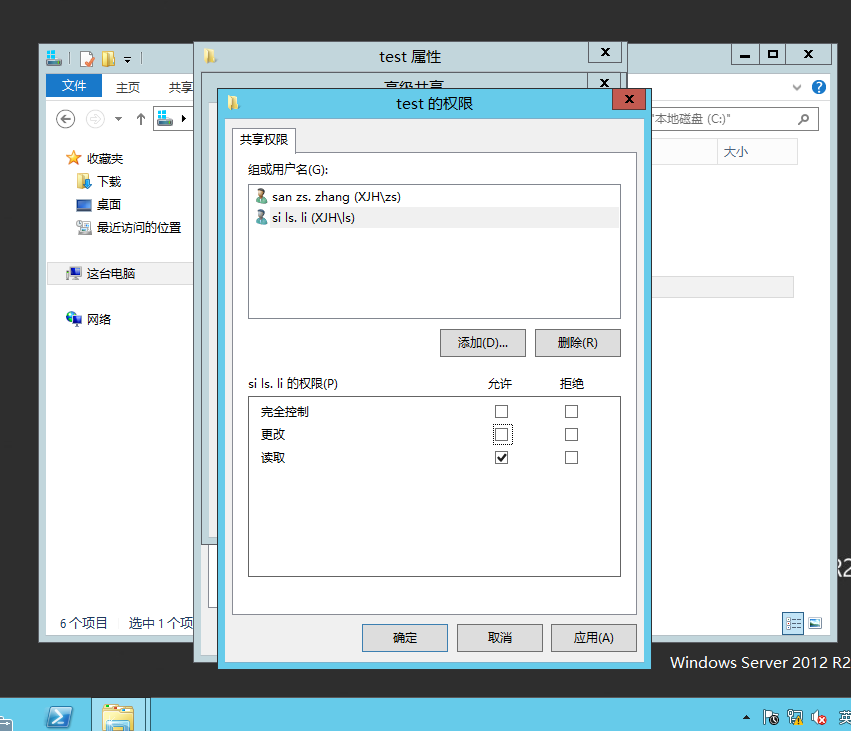Click Explorer forward navigation arrow
The image size is (851, 731).
click(x=96, y=119)
